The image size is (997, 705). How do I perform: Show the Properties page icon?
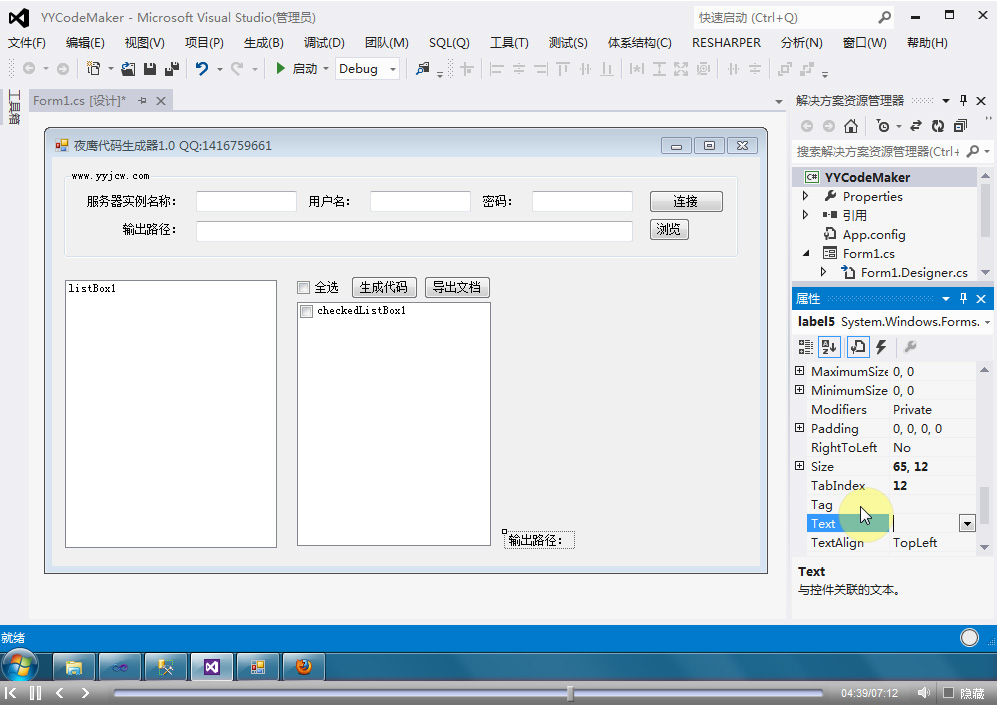point(858,346)
